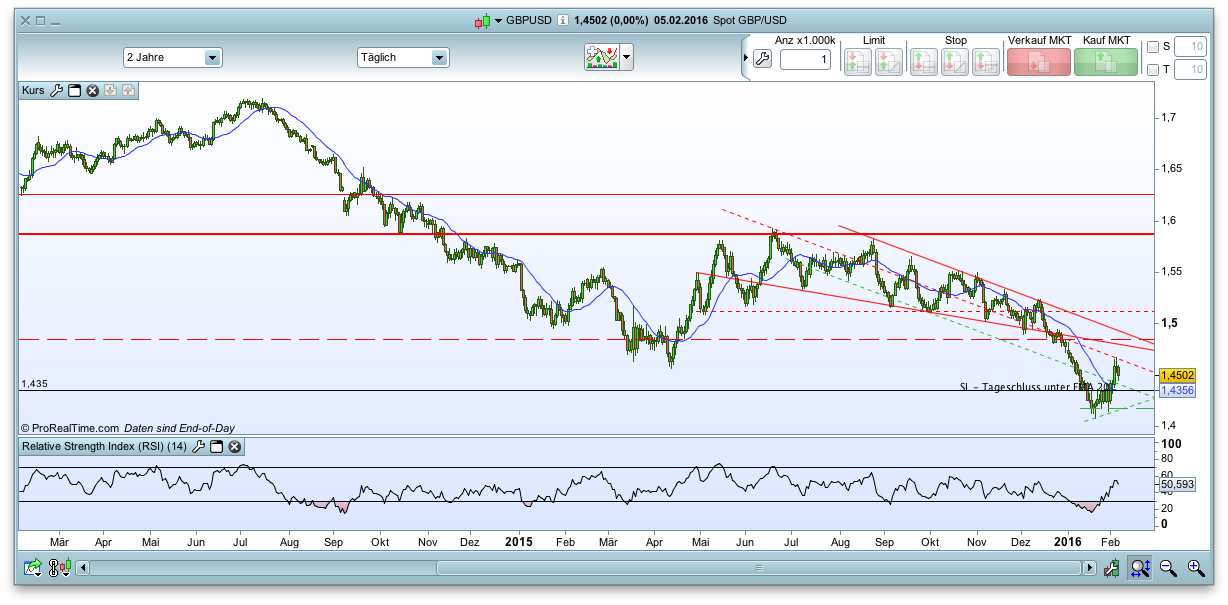The image size is (1228, 605).
Task: Click the zoom in magnifier icon
Action: 1195,568
